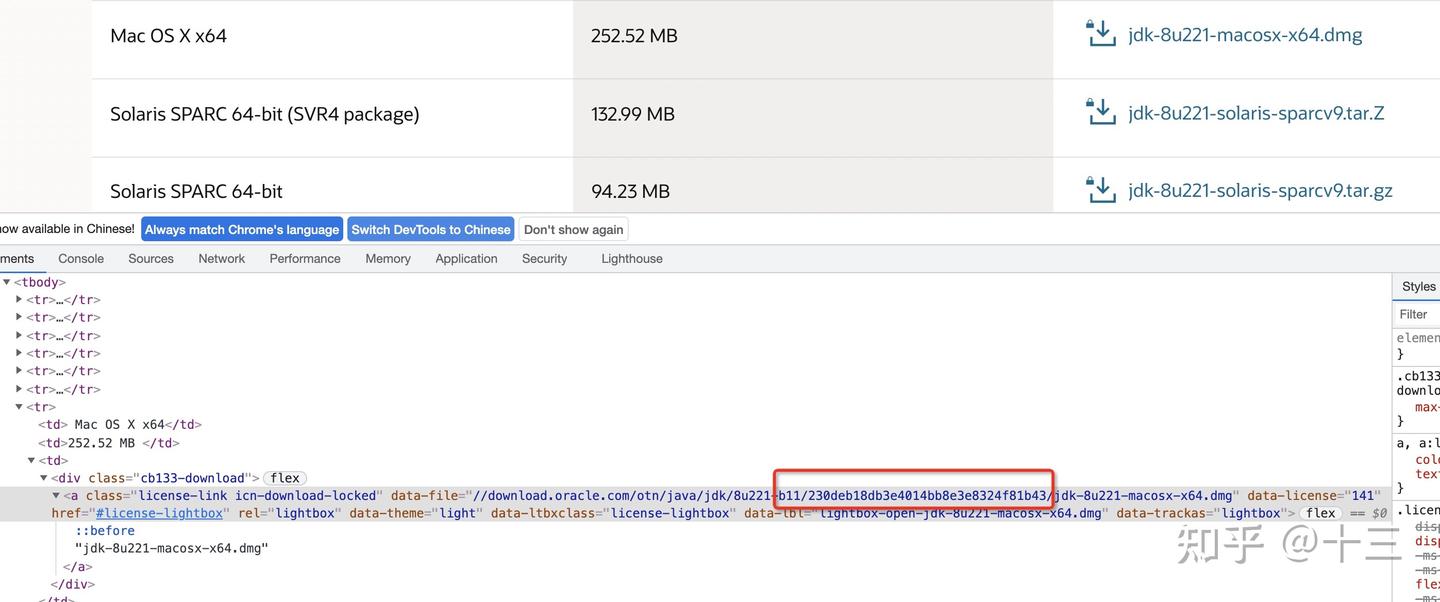Screen dimensions: 1440x602
Task: Dismiss with Don't show again button
Action: click(573, 229)
